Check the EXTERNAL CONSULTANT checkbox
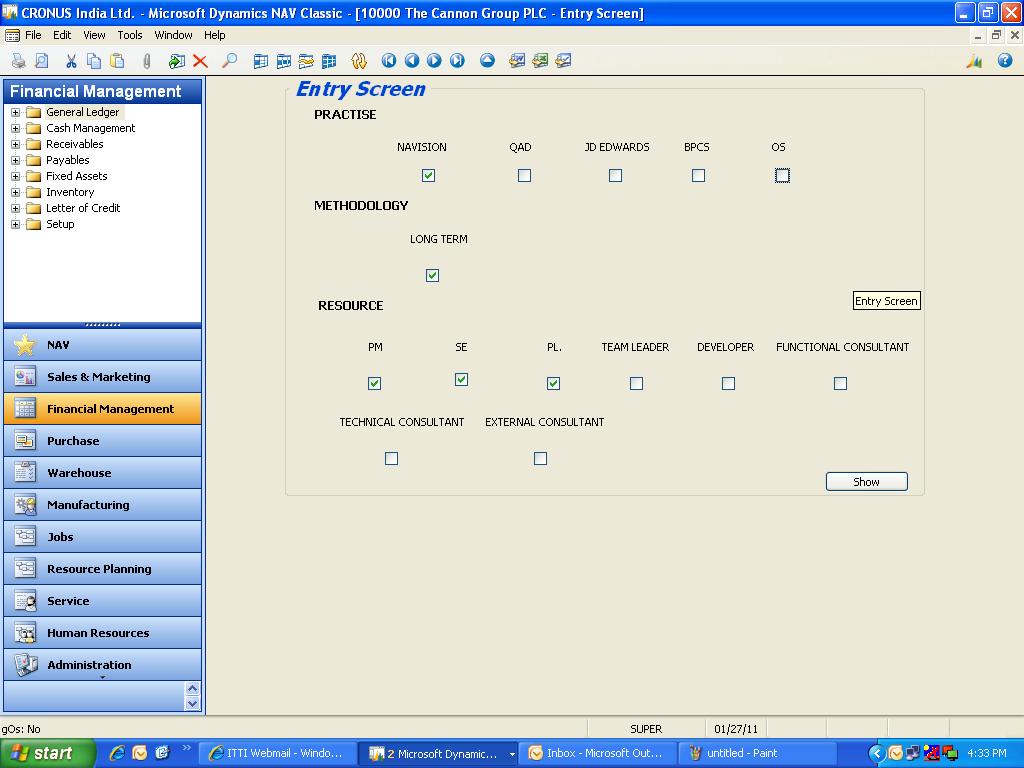Image resolution: width=1024 pixels, height=768 pixels. point(540,458)
